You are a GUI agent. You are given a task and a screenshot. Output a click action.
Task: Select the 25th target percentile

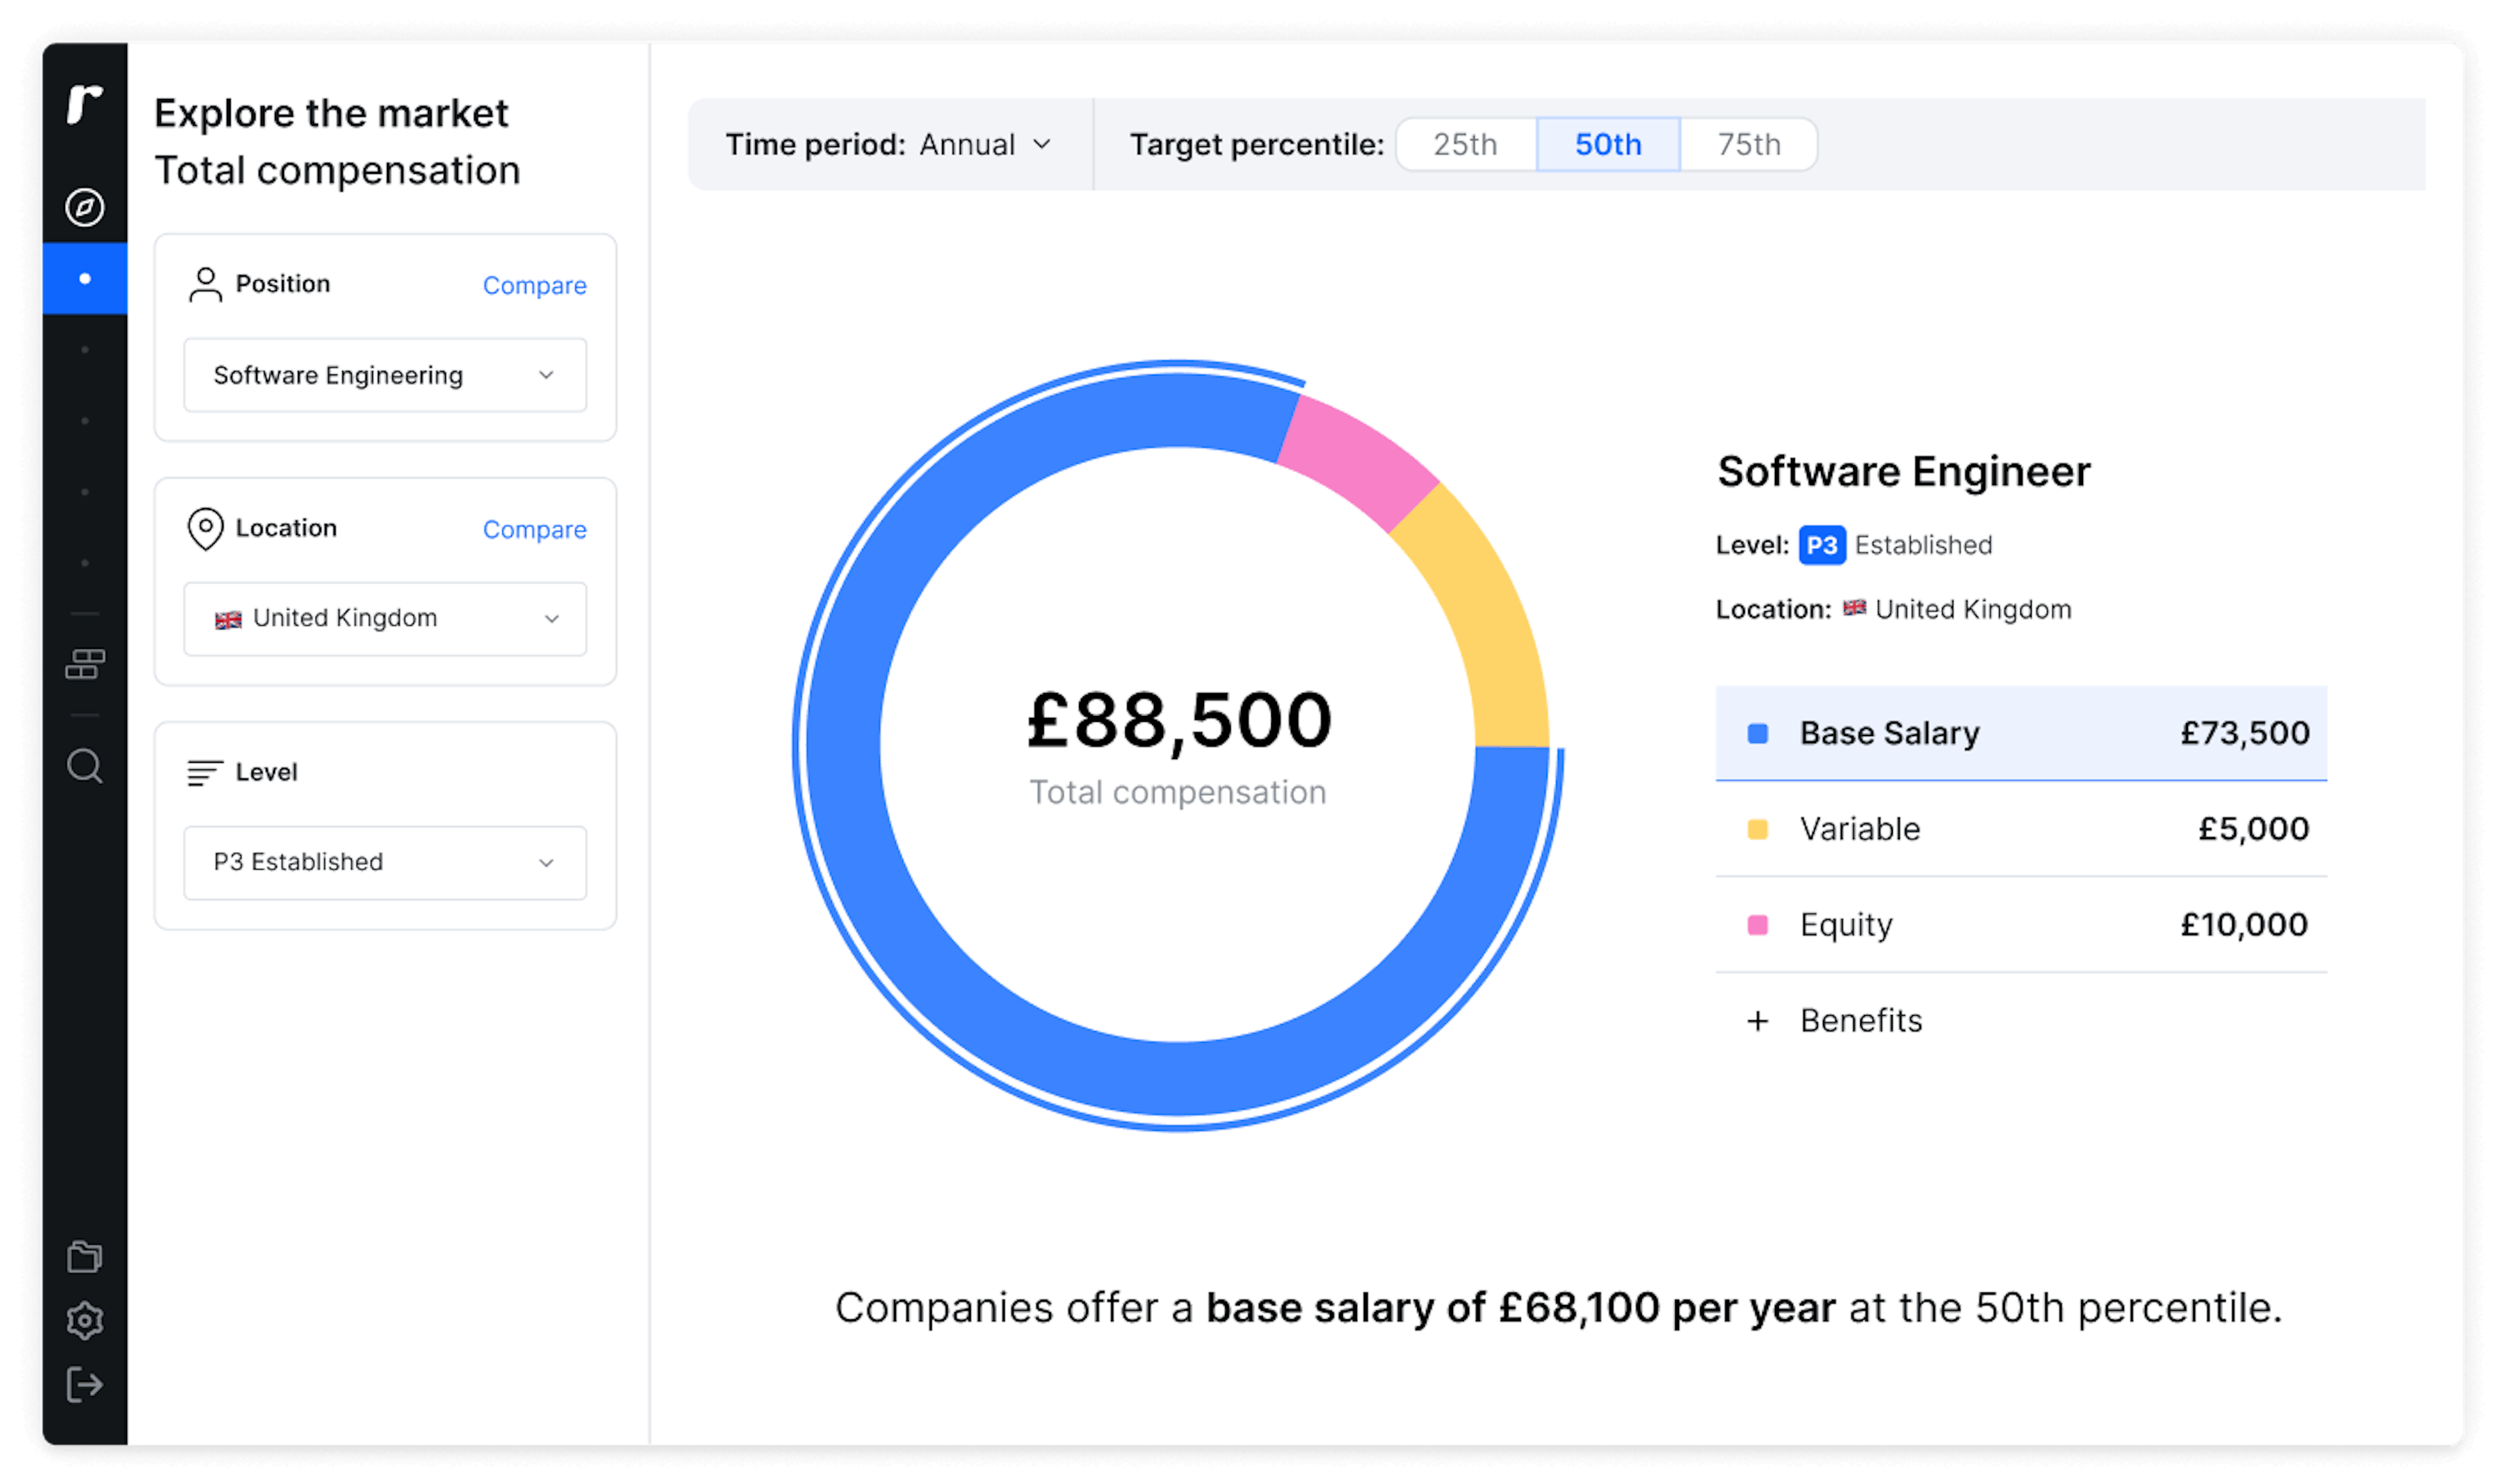pos(1464,144)
